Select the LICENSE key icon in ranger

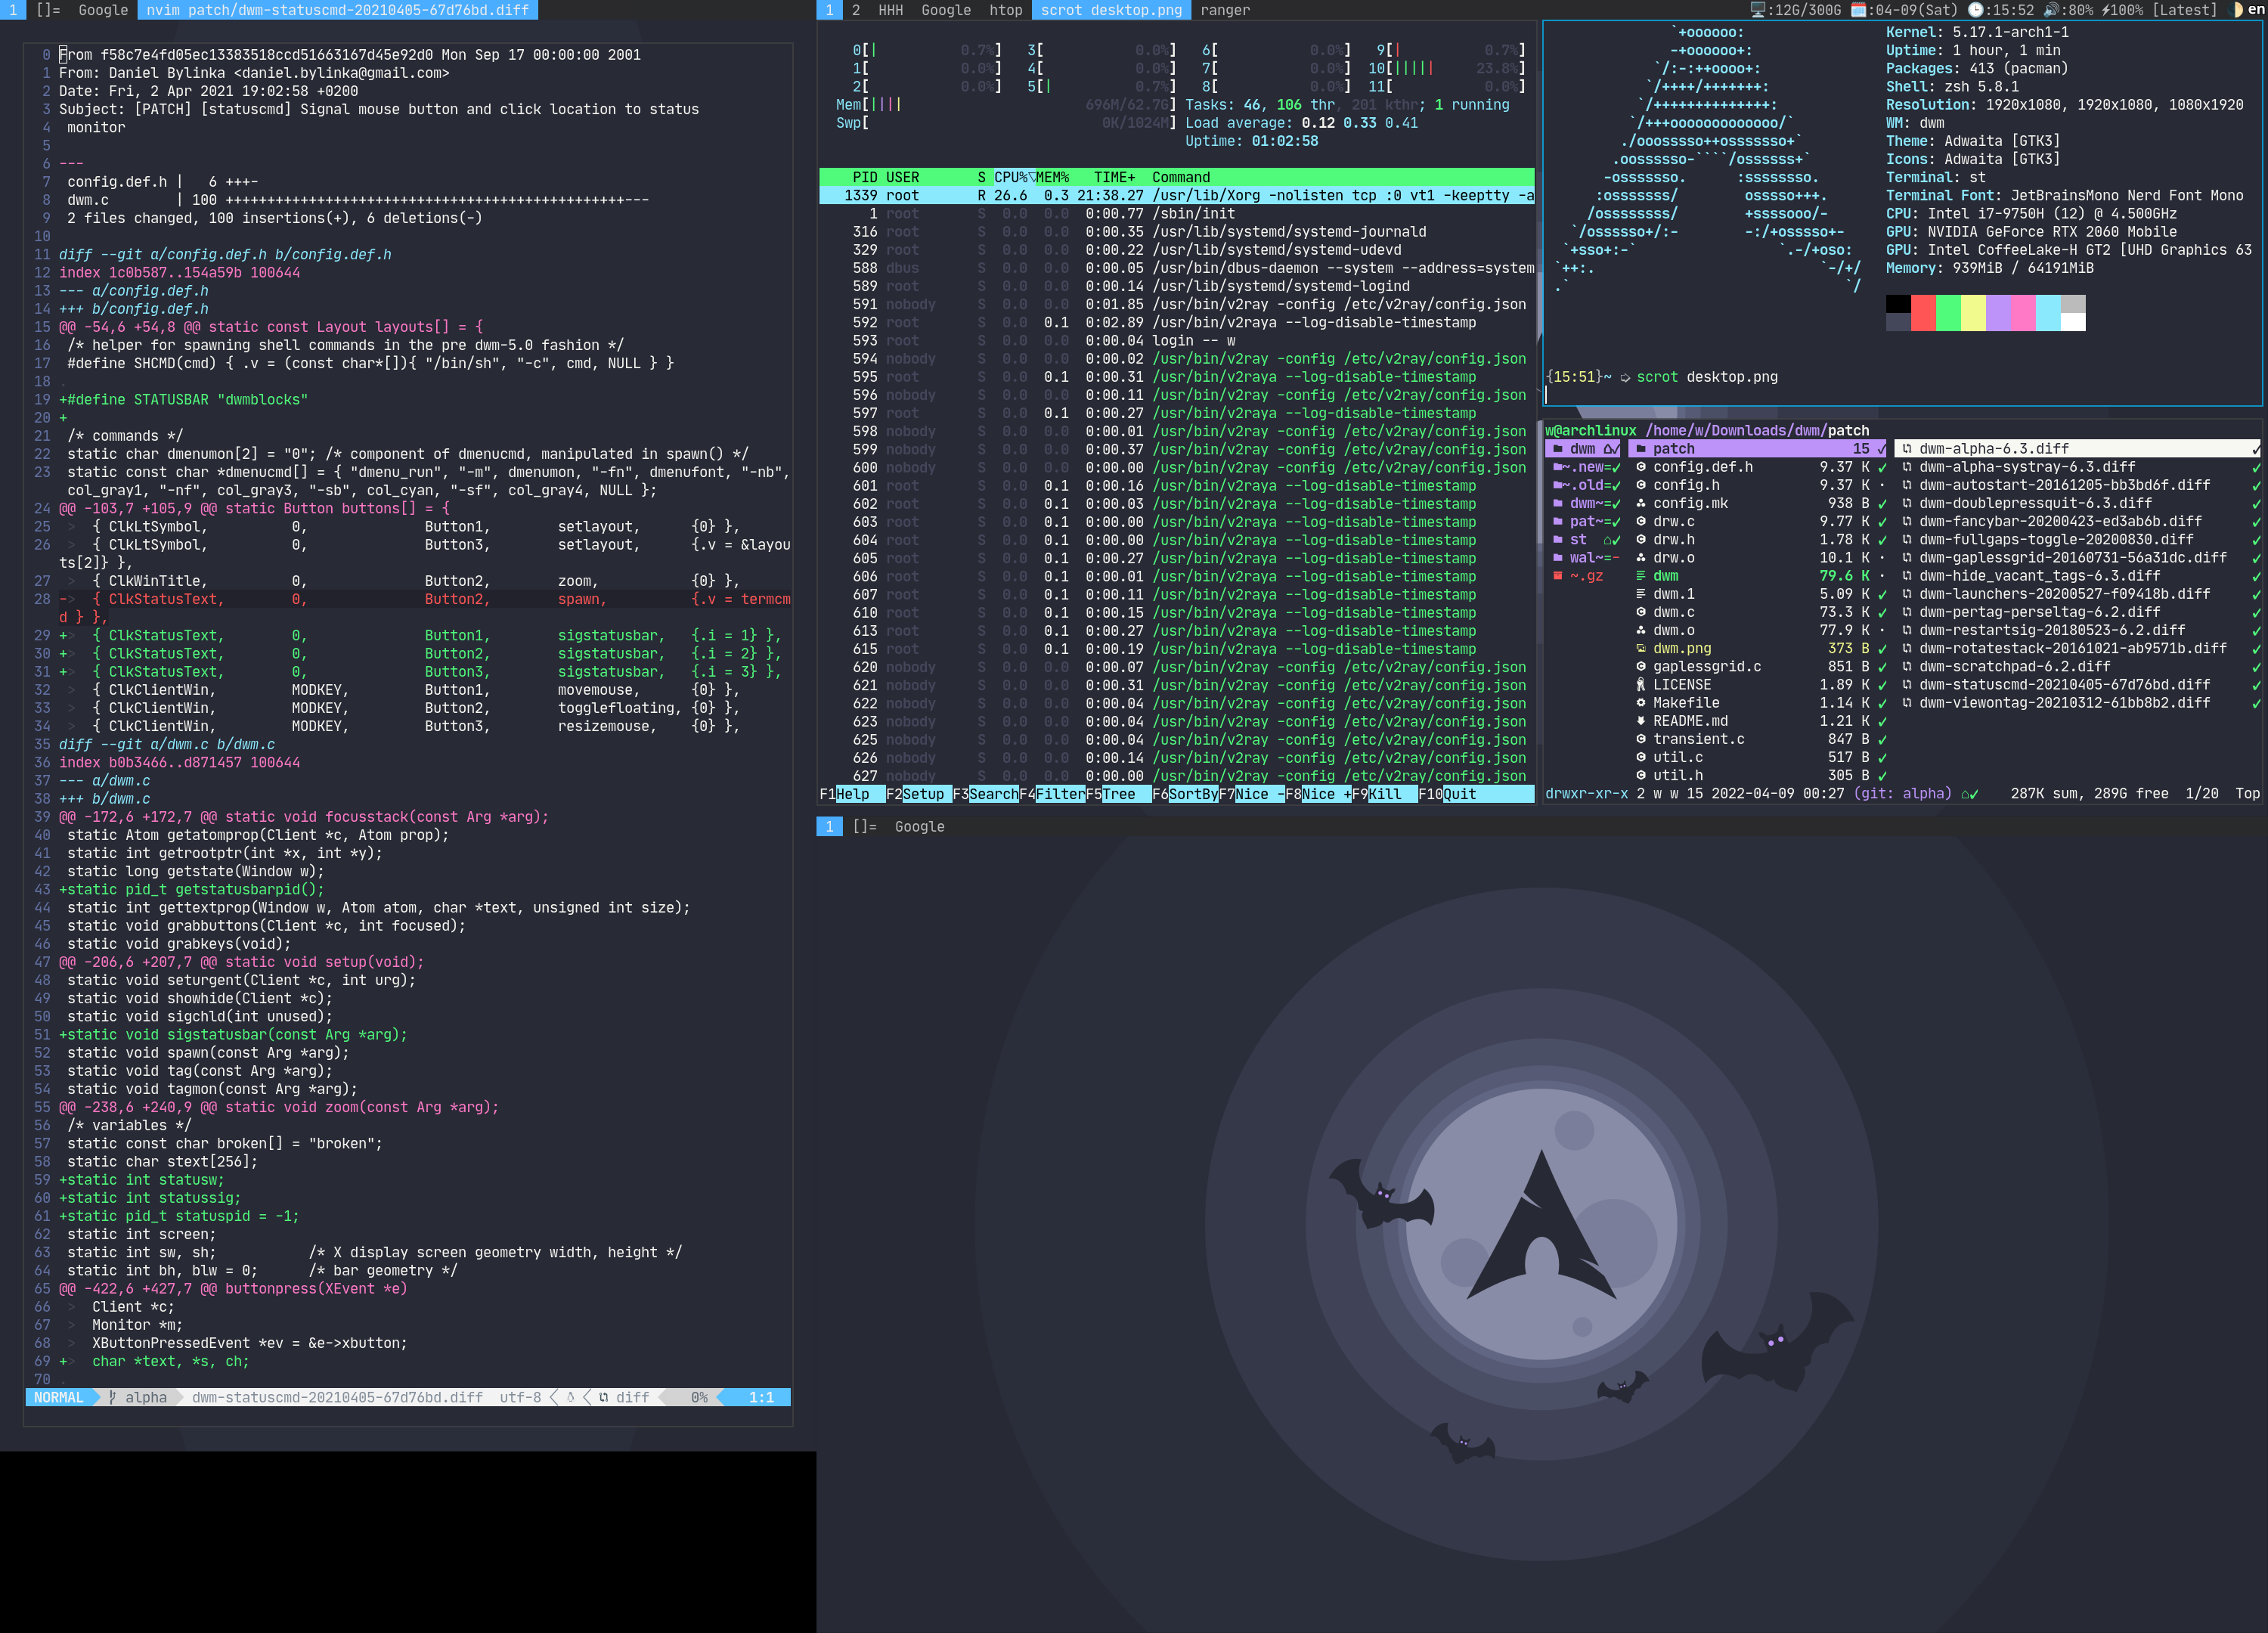1641,685
